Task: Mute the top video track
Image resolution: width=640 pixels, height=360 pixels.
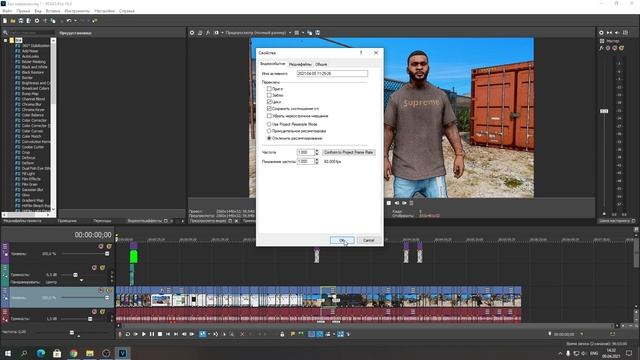Action: 101,246
